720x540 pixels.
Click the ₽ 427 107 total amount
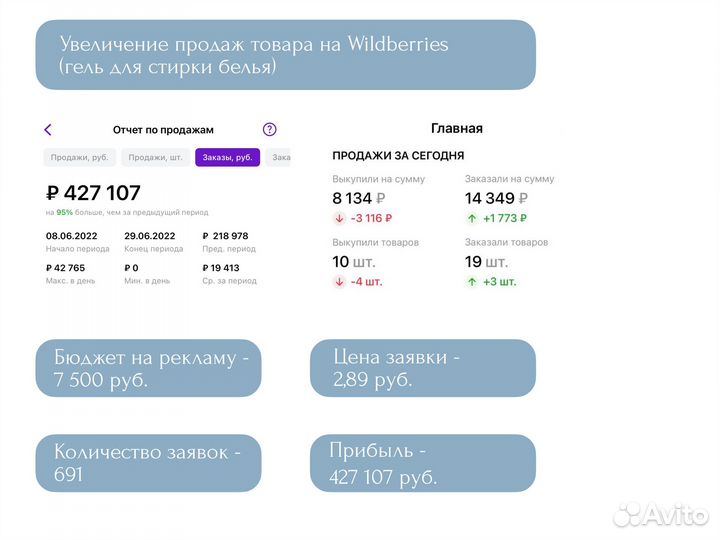[x=93, y=193]
